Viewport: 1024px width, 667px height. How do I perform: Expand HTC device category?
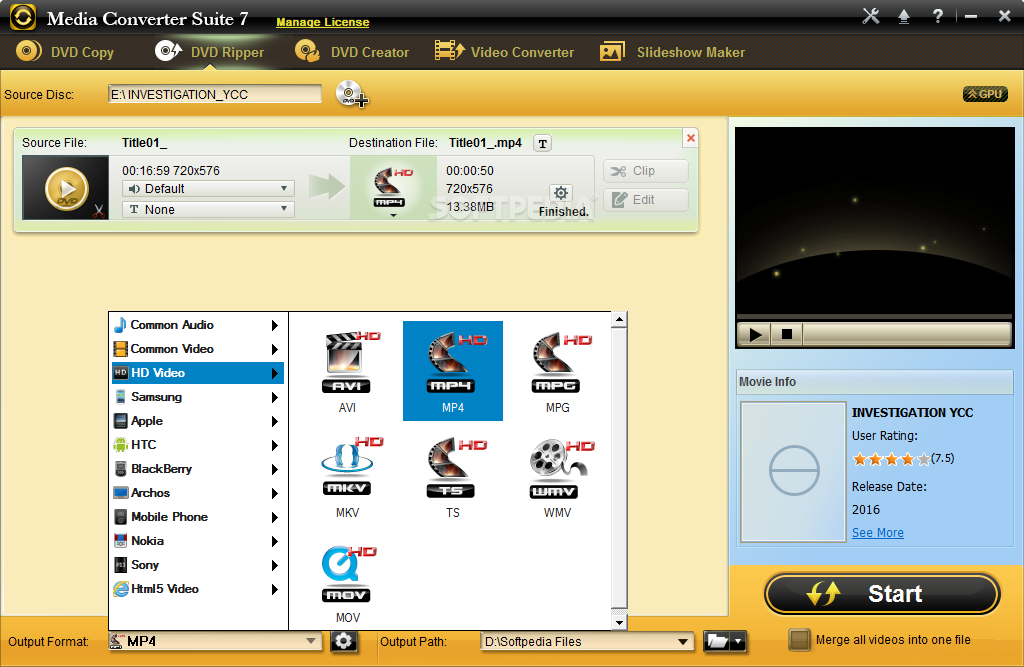198,445
